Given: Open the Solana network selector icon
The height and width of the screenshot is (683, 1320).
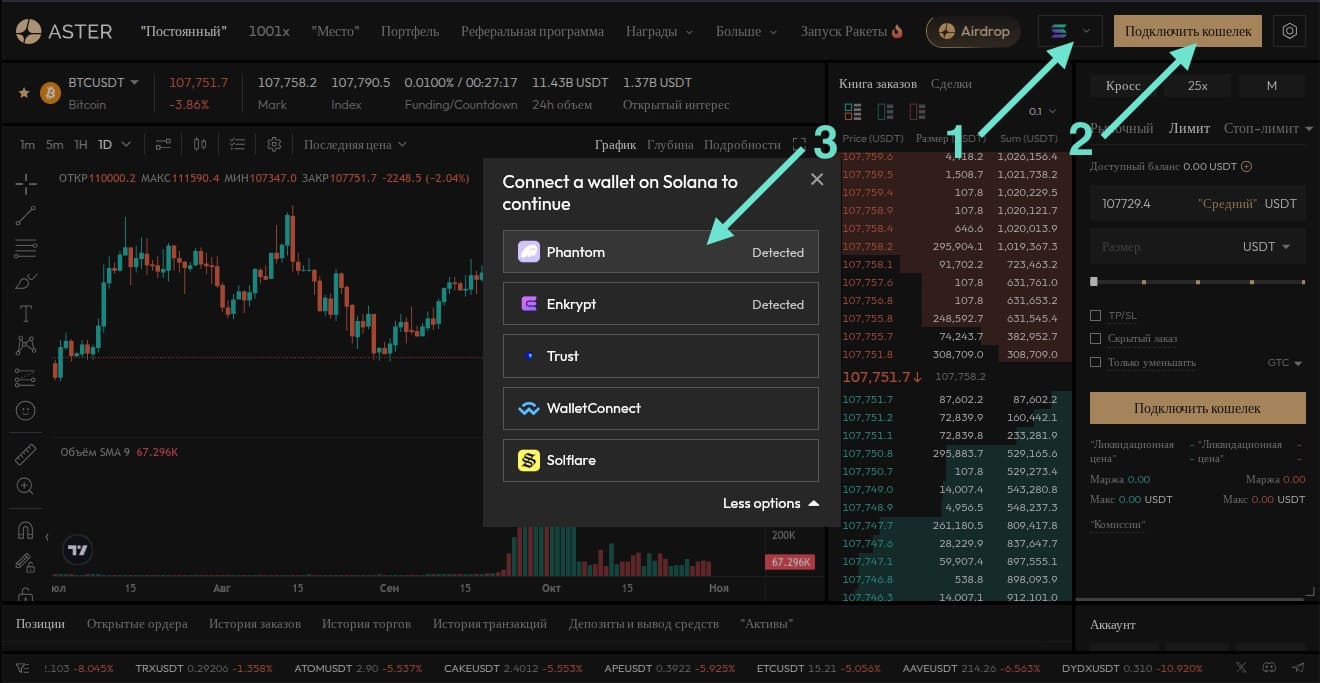Looking at the screenshot, I should coord(1059,31).
